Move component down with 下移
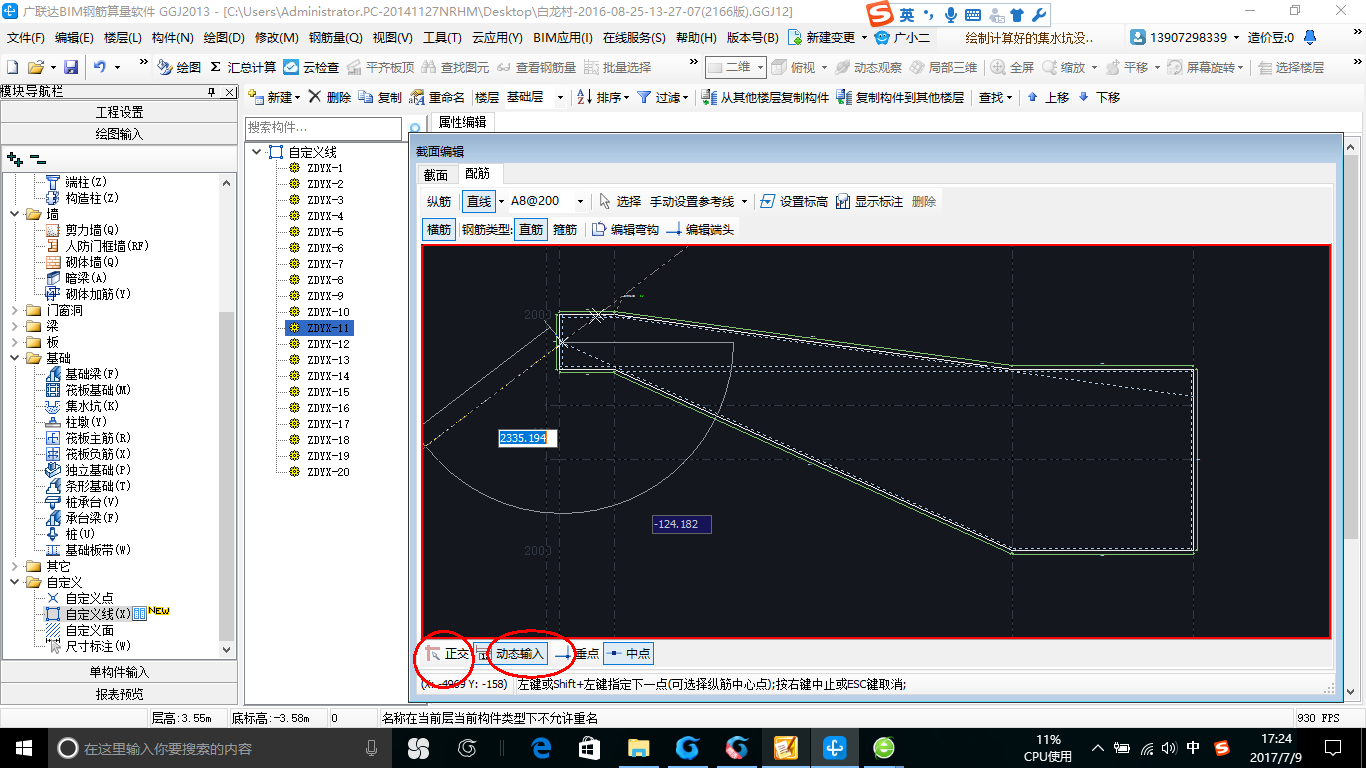 click(x=1098, y=97)
